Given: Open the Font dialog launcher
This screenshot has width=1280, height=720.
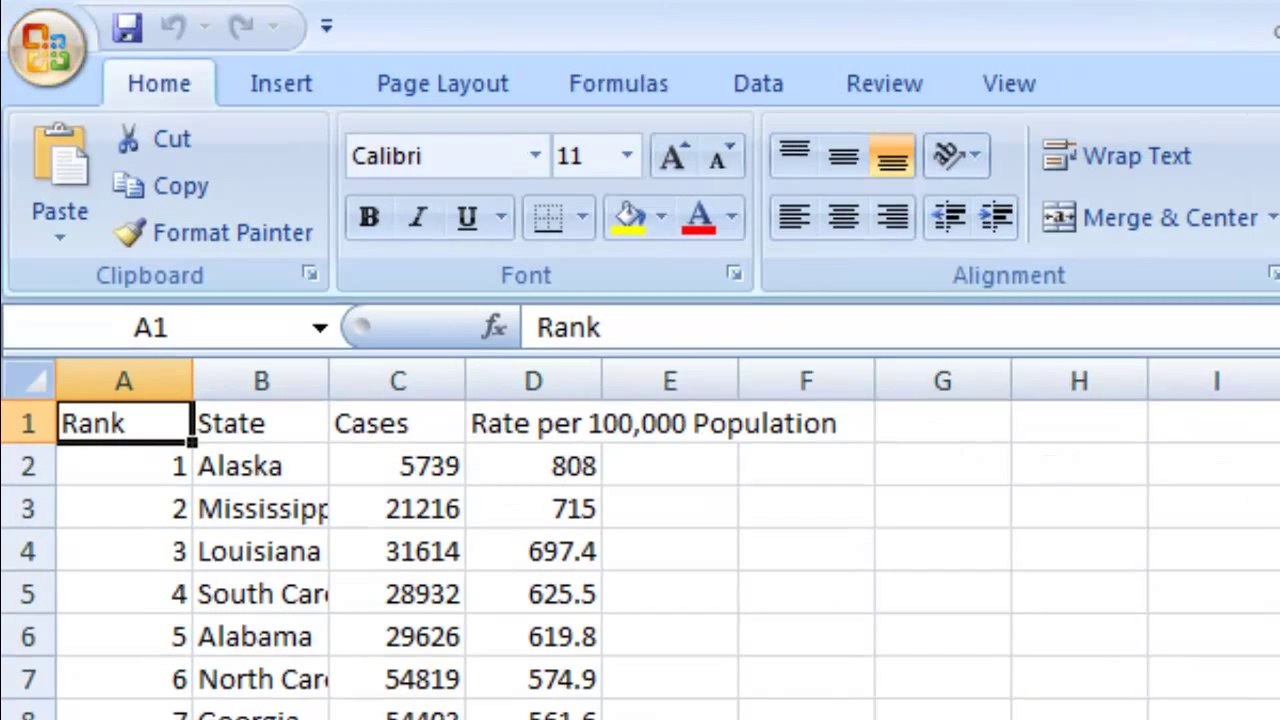Looking at the screenshot, I should coord(735,274).
